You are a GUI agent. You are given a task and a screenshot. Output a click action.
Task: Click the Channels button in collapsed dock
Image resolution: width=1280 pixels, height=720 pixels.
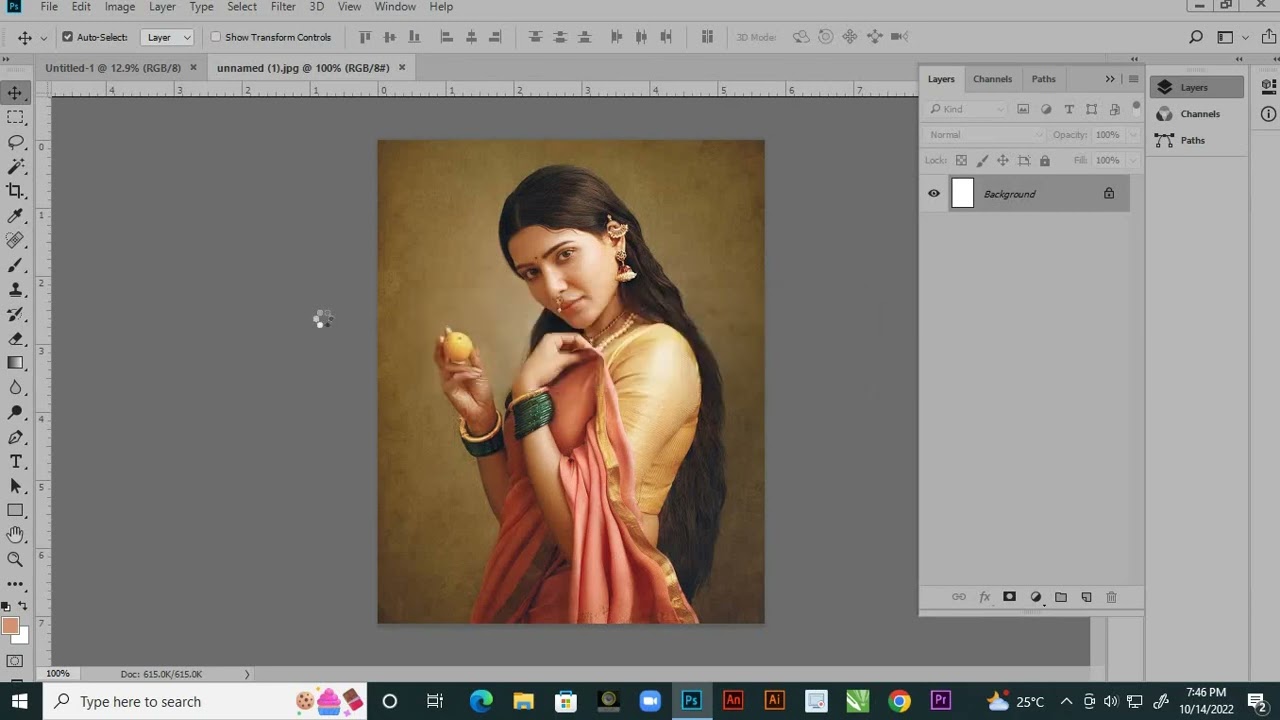tap(1196, 114)
